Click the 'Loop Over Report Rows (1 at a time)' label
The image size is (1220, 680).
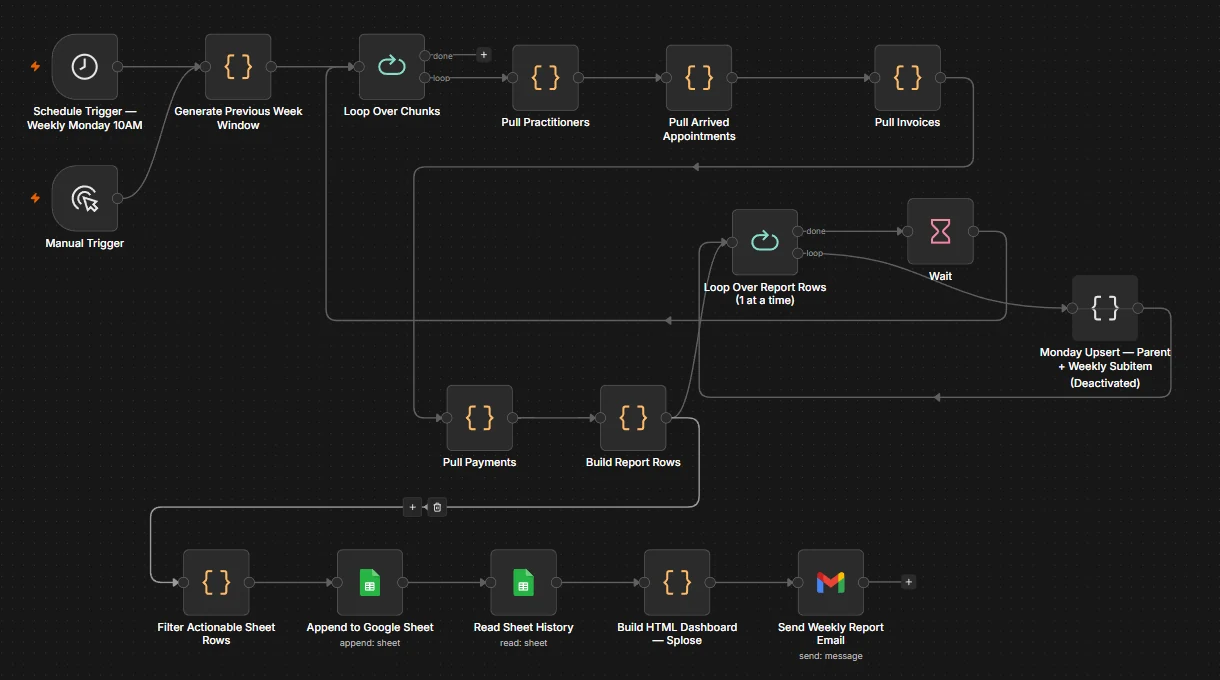click(x=765, y=293)
